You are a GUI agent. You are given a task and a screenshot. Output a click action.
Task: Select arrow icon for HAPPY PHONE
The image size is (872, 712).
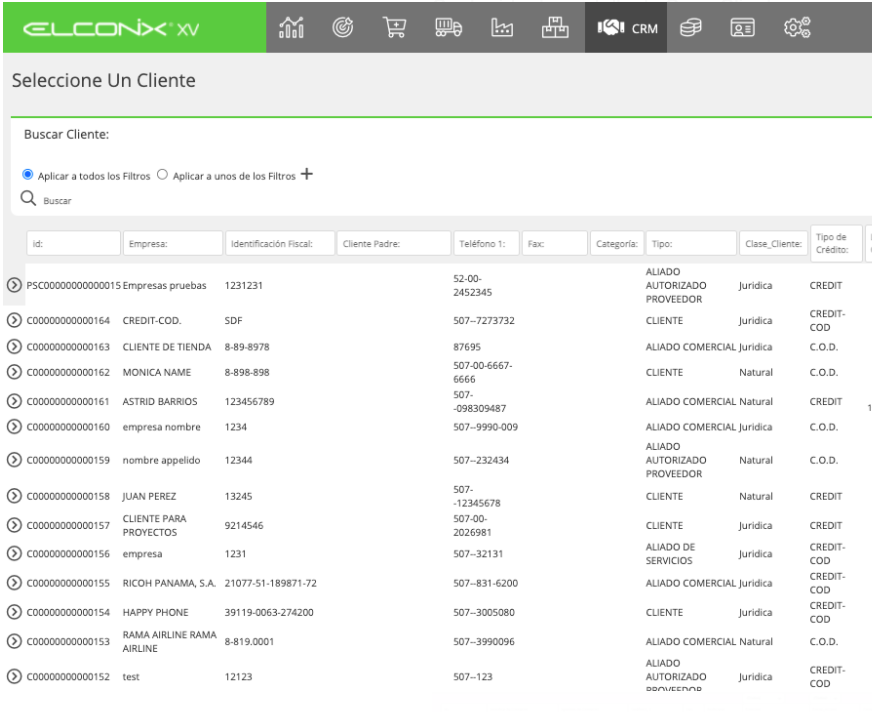click(14, 612)
